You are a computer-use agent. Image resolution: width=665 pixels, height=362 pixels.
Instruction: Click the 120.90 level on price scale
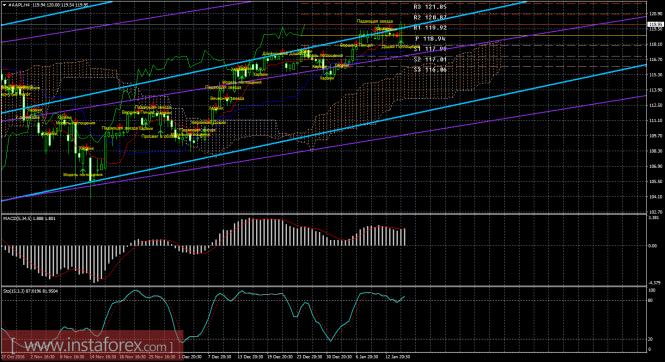coord(655,14)
